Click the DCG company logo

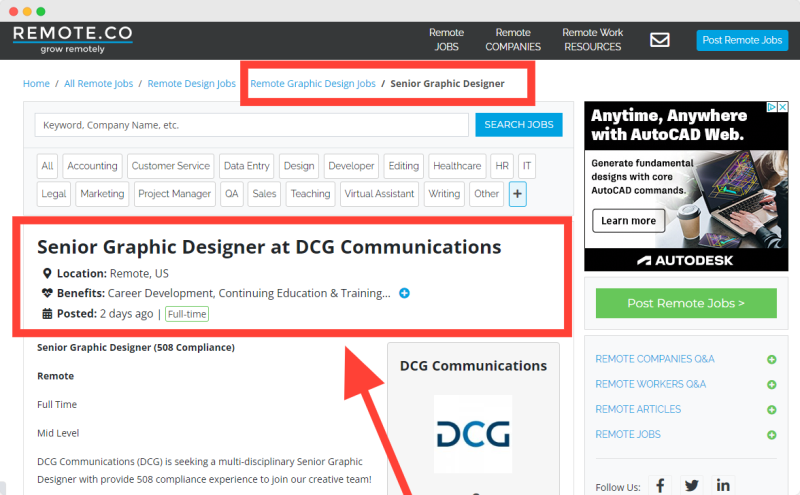coord(473,434)
